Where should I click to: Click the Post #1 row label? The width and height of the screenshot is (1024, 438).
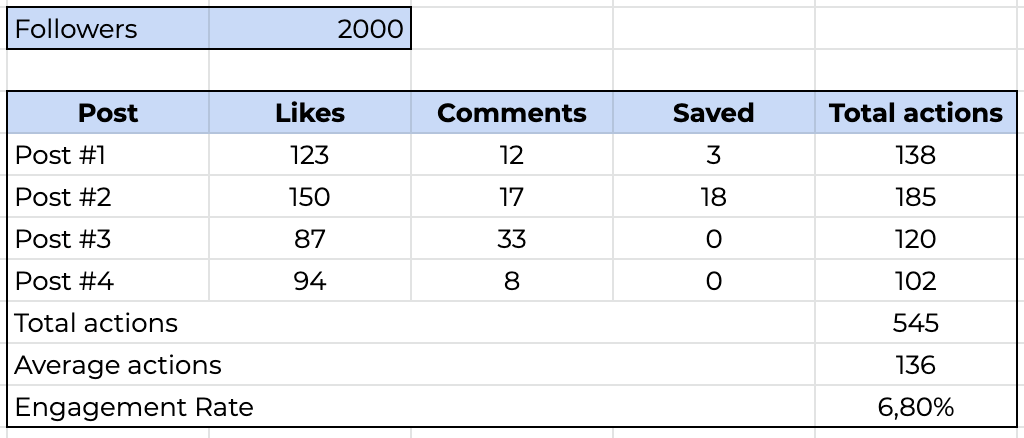coord(108,155)
